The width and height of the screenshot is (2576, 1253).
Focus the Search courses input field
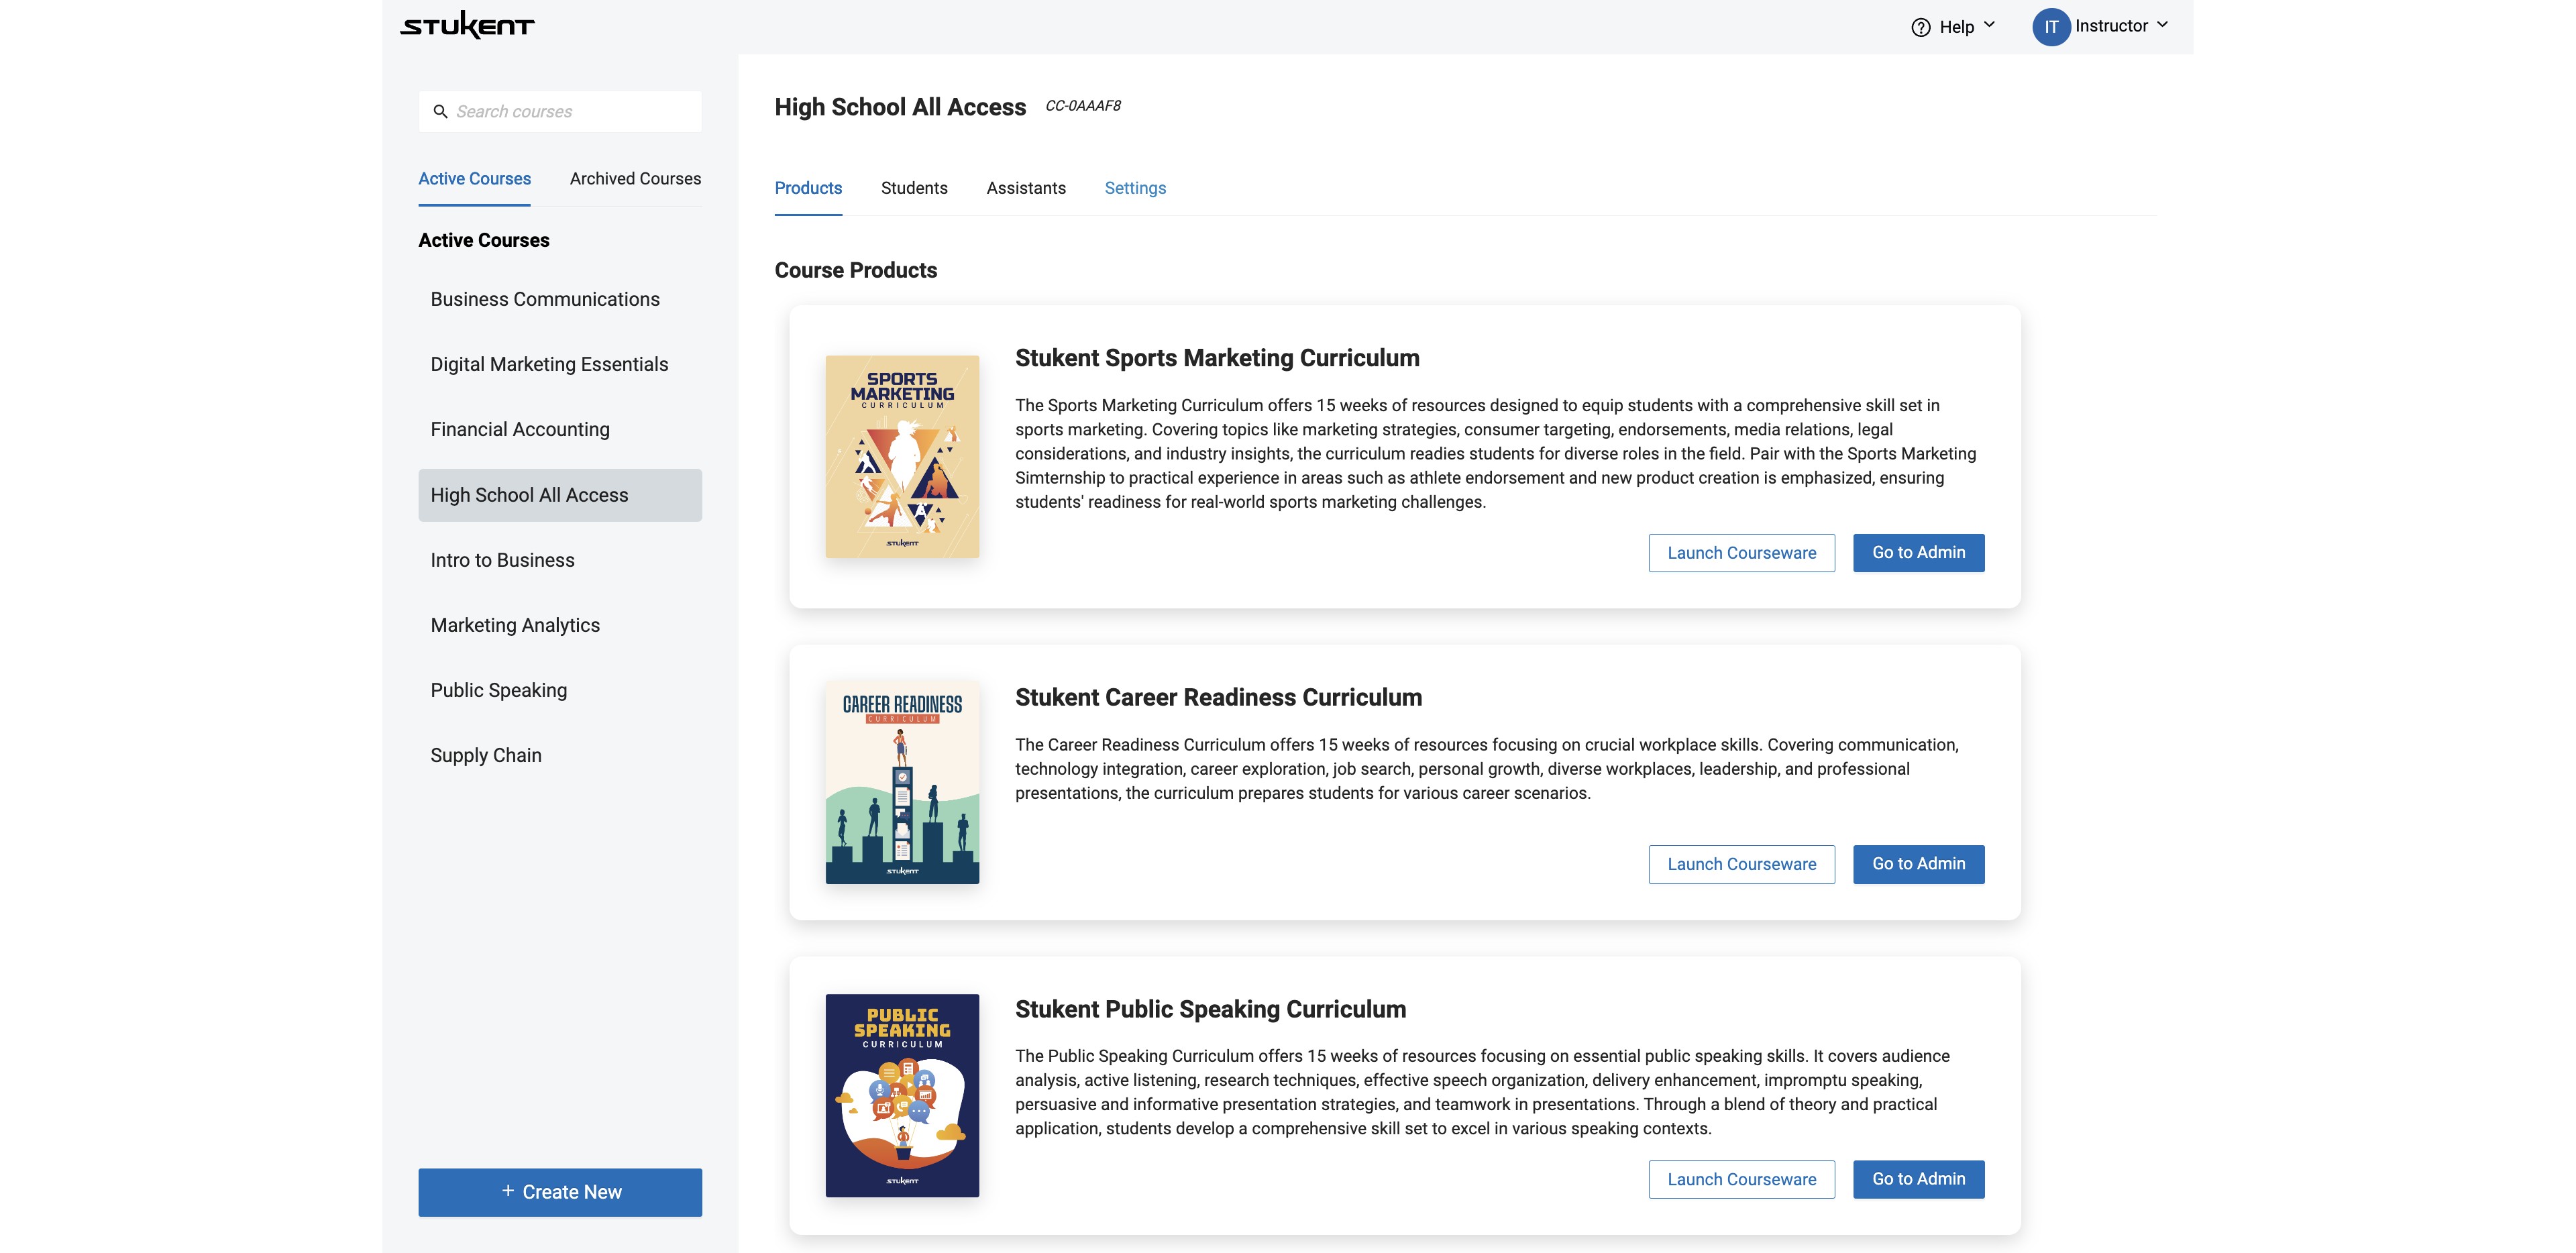pos(575,112)
